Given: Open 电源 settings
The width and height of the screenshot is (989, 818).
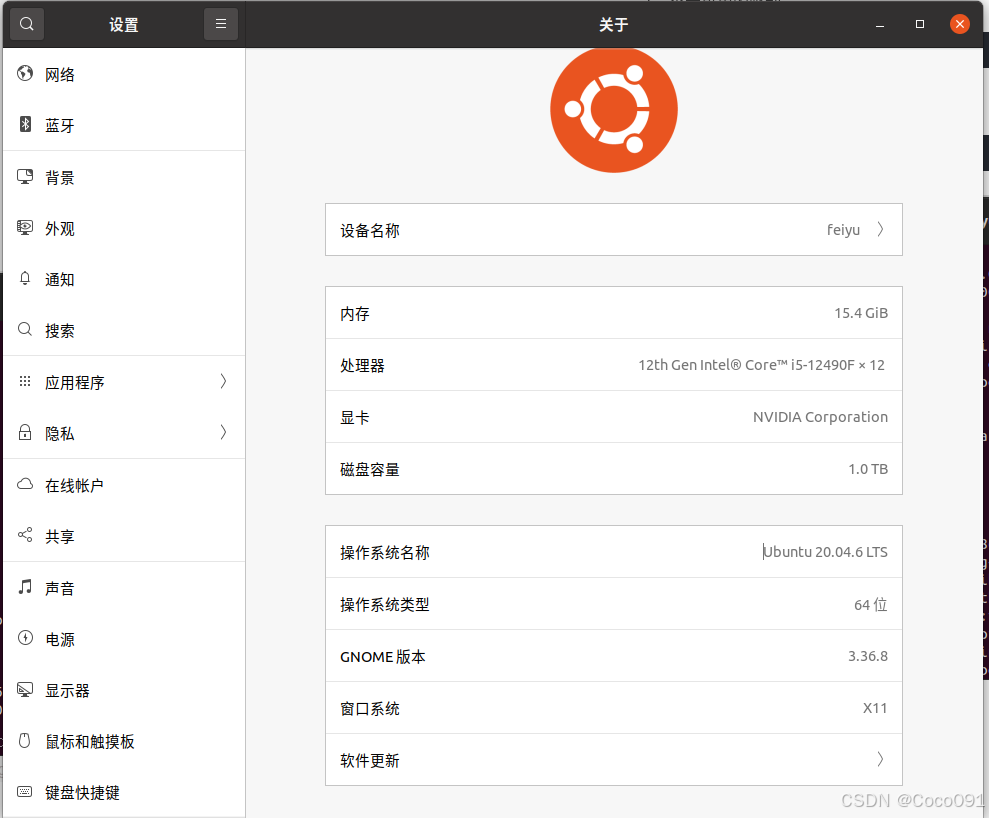Looking at the screenshot, I should click(x=124, y=639).
